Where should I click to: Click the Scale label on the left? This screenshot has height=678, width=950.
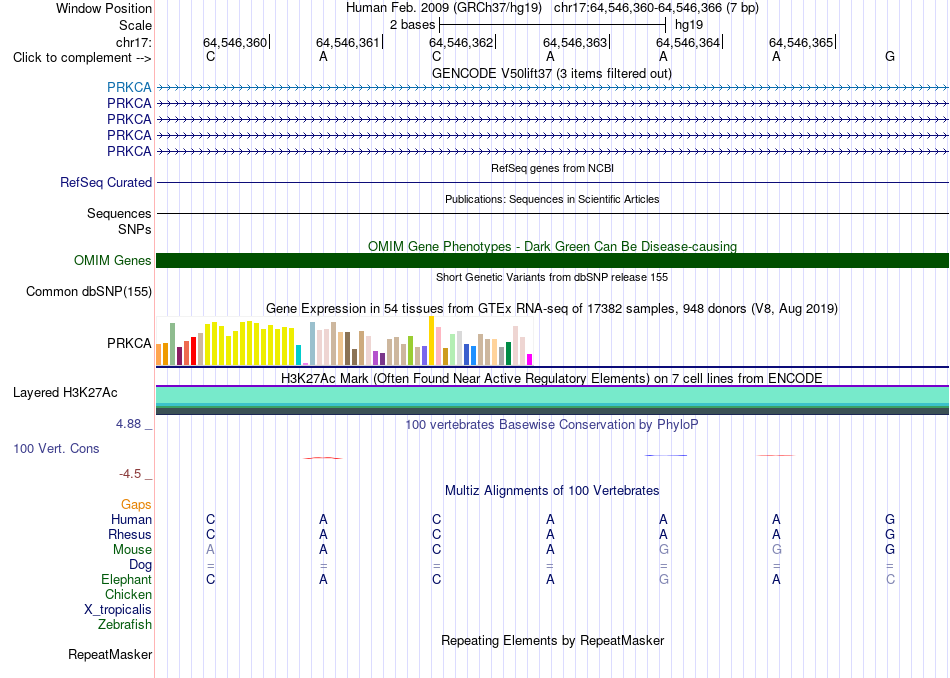(x=135, y=25)
